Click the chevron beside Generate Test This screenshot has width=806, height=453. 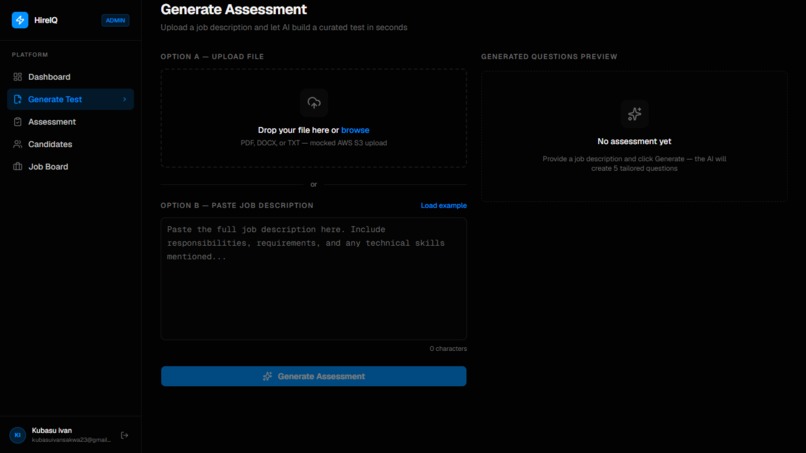pyautogui.click(x=124, y=99)
